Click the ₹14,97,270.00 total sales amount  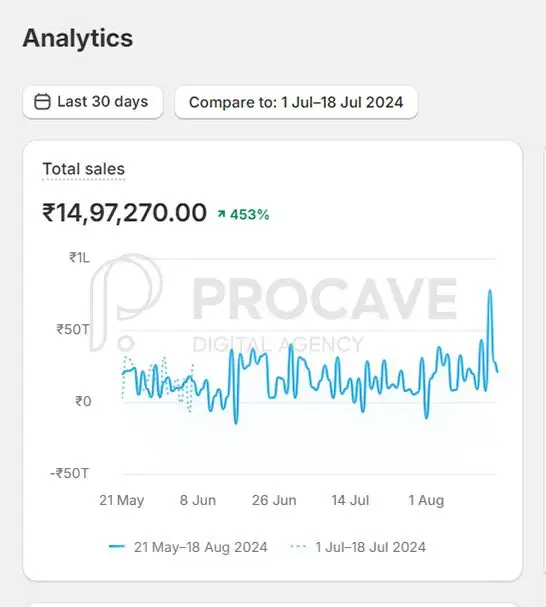tap(125, 213)
